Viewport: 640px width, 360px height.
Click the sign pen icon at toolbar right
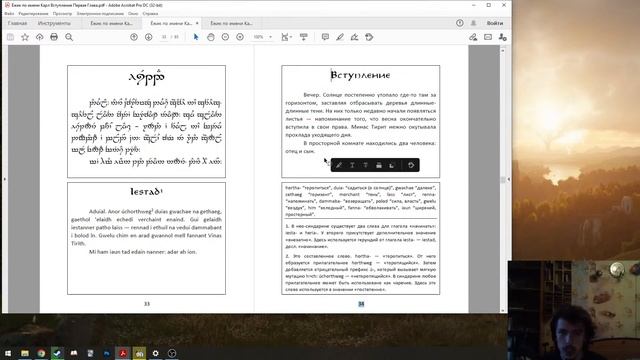pos(473,37)
